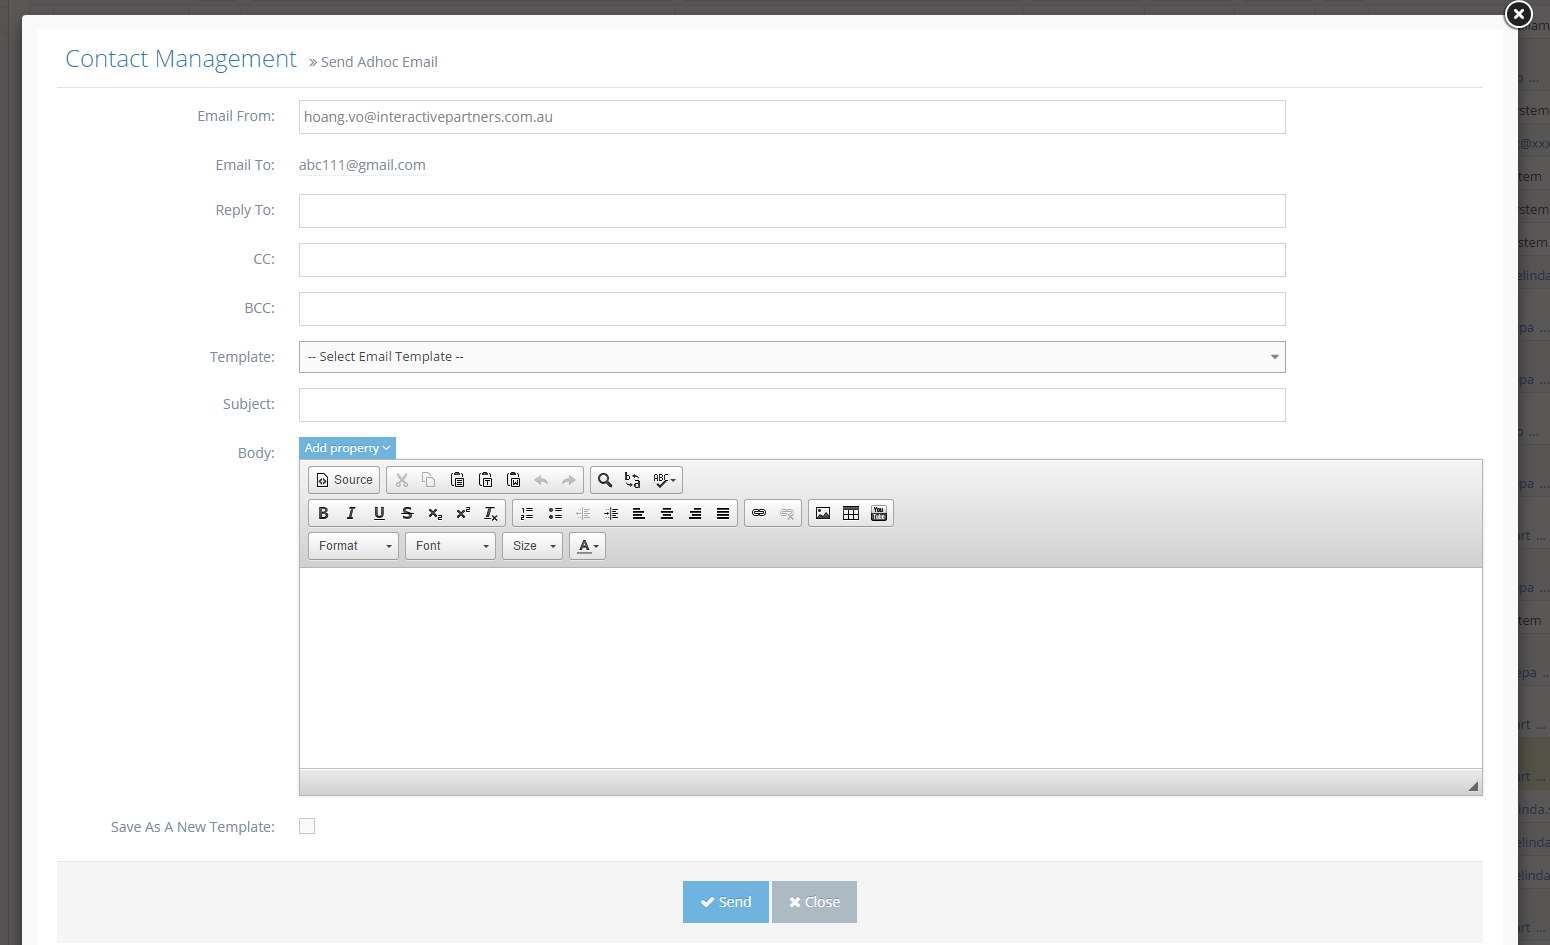Image resolution: width=1550 pixels, height=945 pixels.
Task: Click the Send Adhoc Email breadcrumb
Action: 379,61
